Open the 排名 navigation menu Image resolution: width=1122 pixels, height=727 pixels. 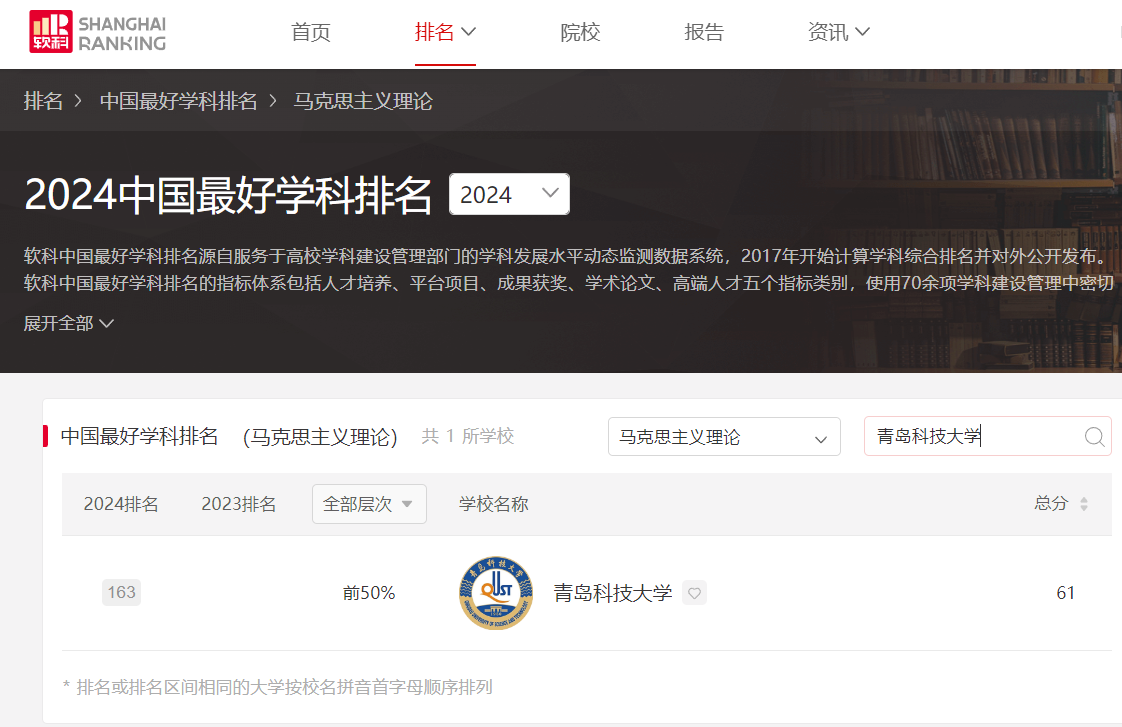coord(445,32)
